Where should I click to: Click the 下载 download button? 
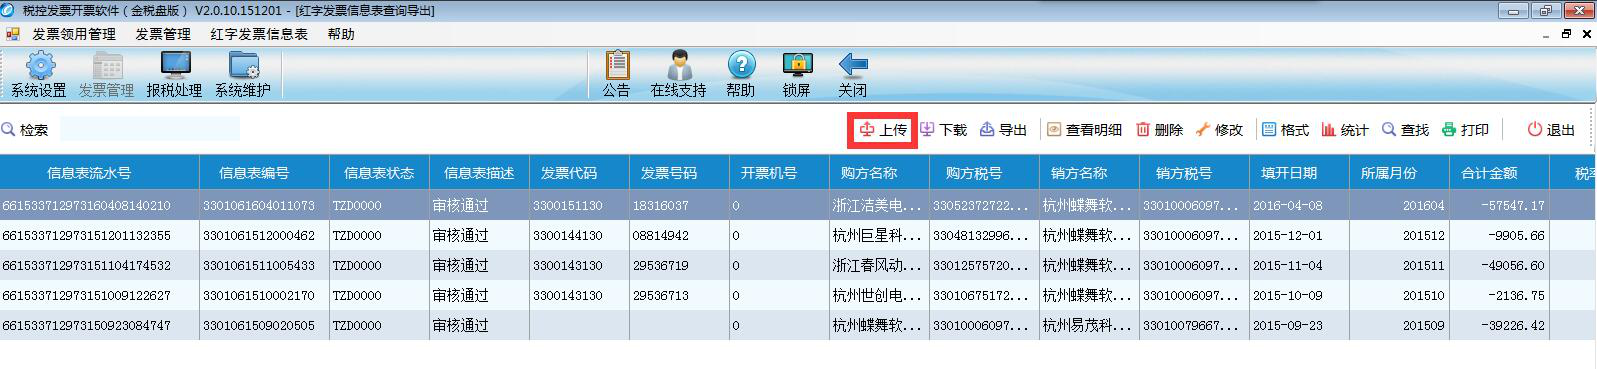click(x=943, y=130)
